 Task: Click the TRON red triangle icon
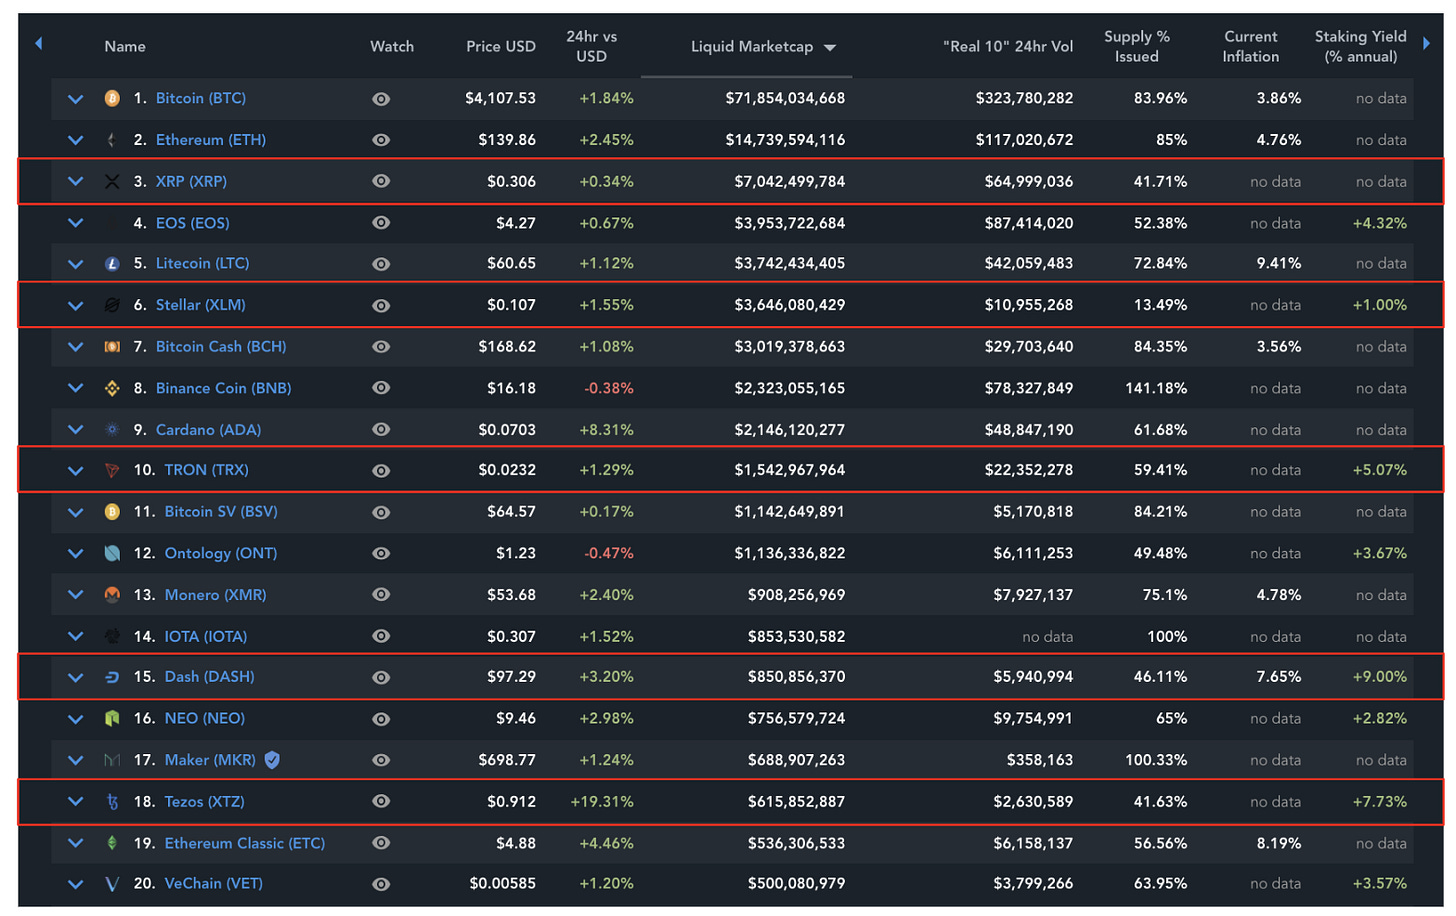[112, 470]
